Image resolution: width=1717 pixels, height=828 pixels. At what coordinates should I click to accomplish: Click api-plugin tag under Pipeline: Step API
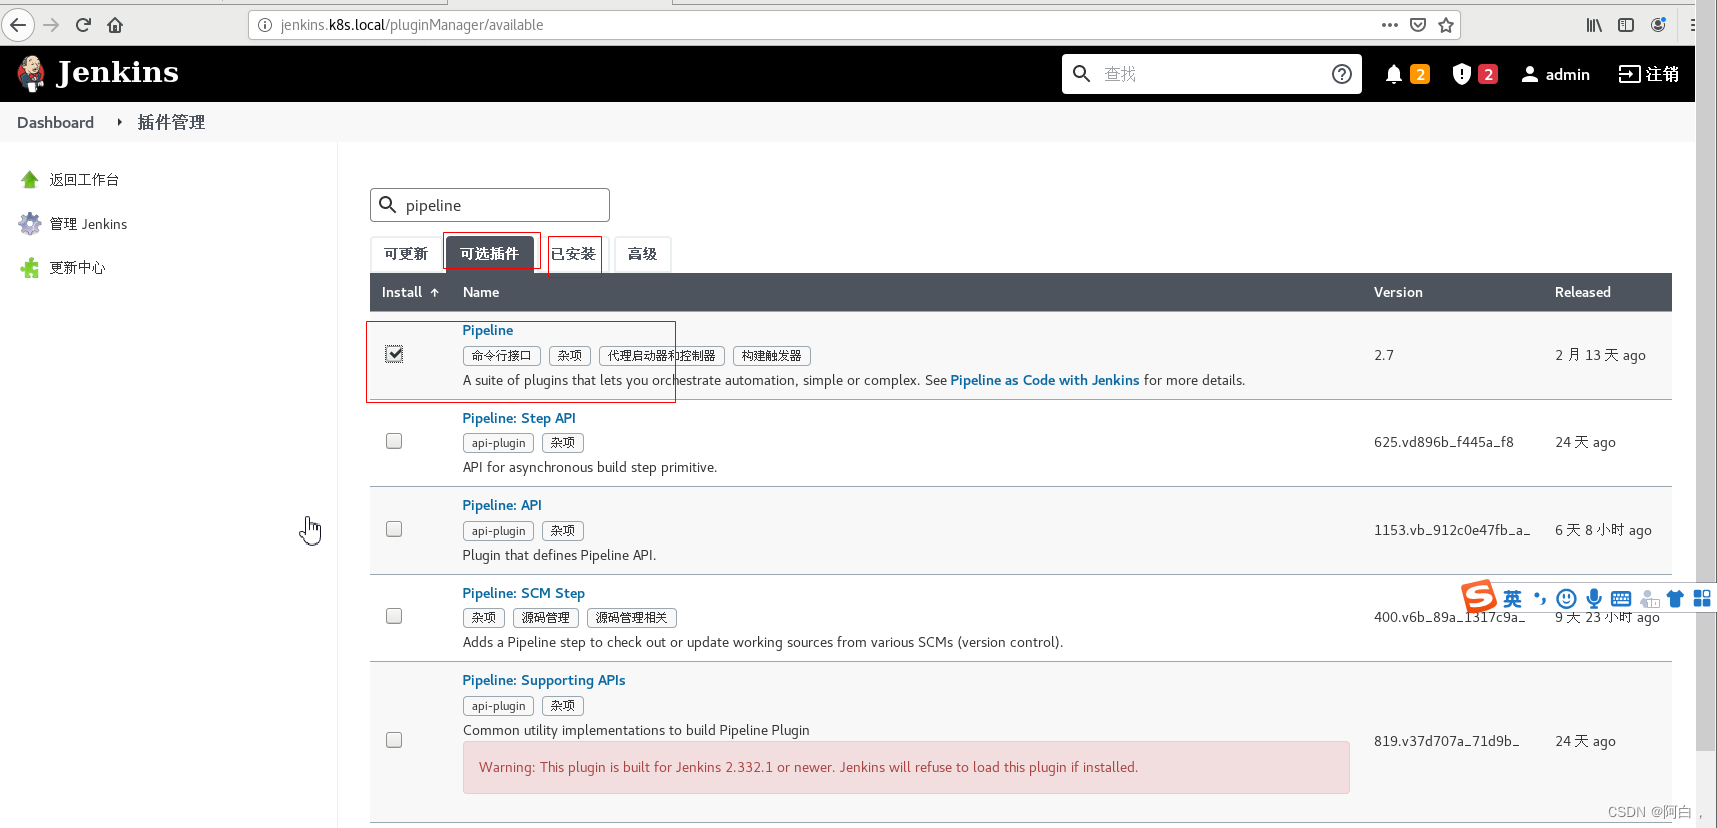pyautogui.click(x=498, y=443)
